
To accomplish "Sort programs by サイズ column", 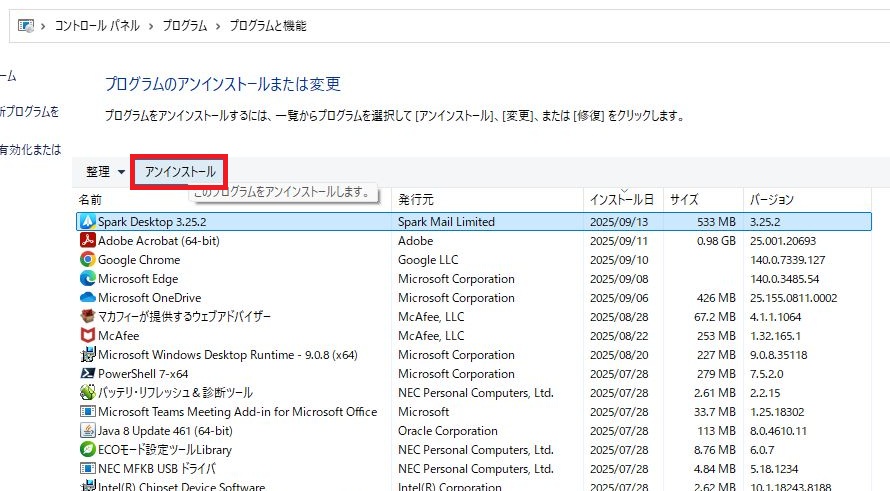I will pyautogui.click(x=684, y=200).
